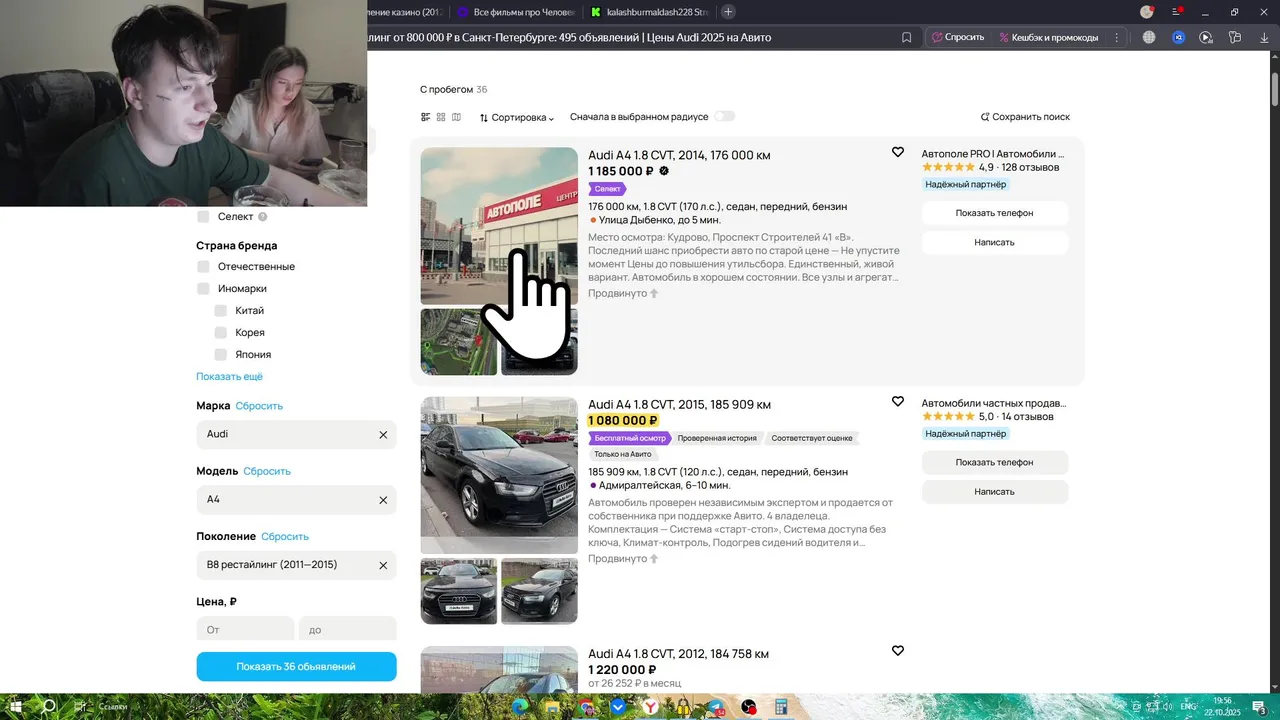Check the Отечественные brand country checkbox
The height and width of the screenshot is (720, 1280).
click(203, 267)
